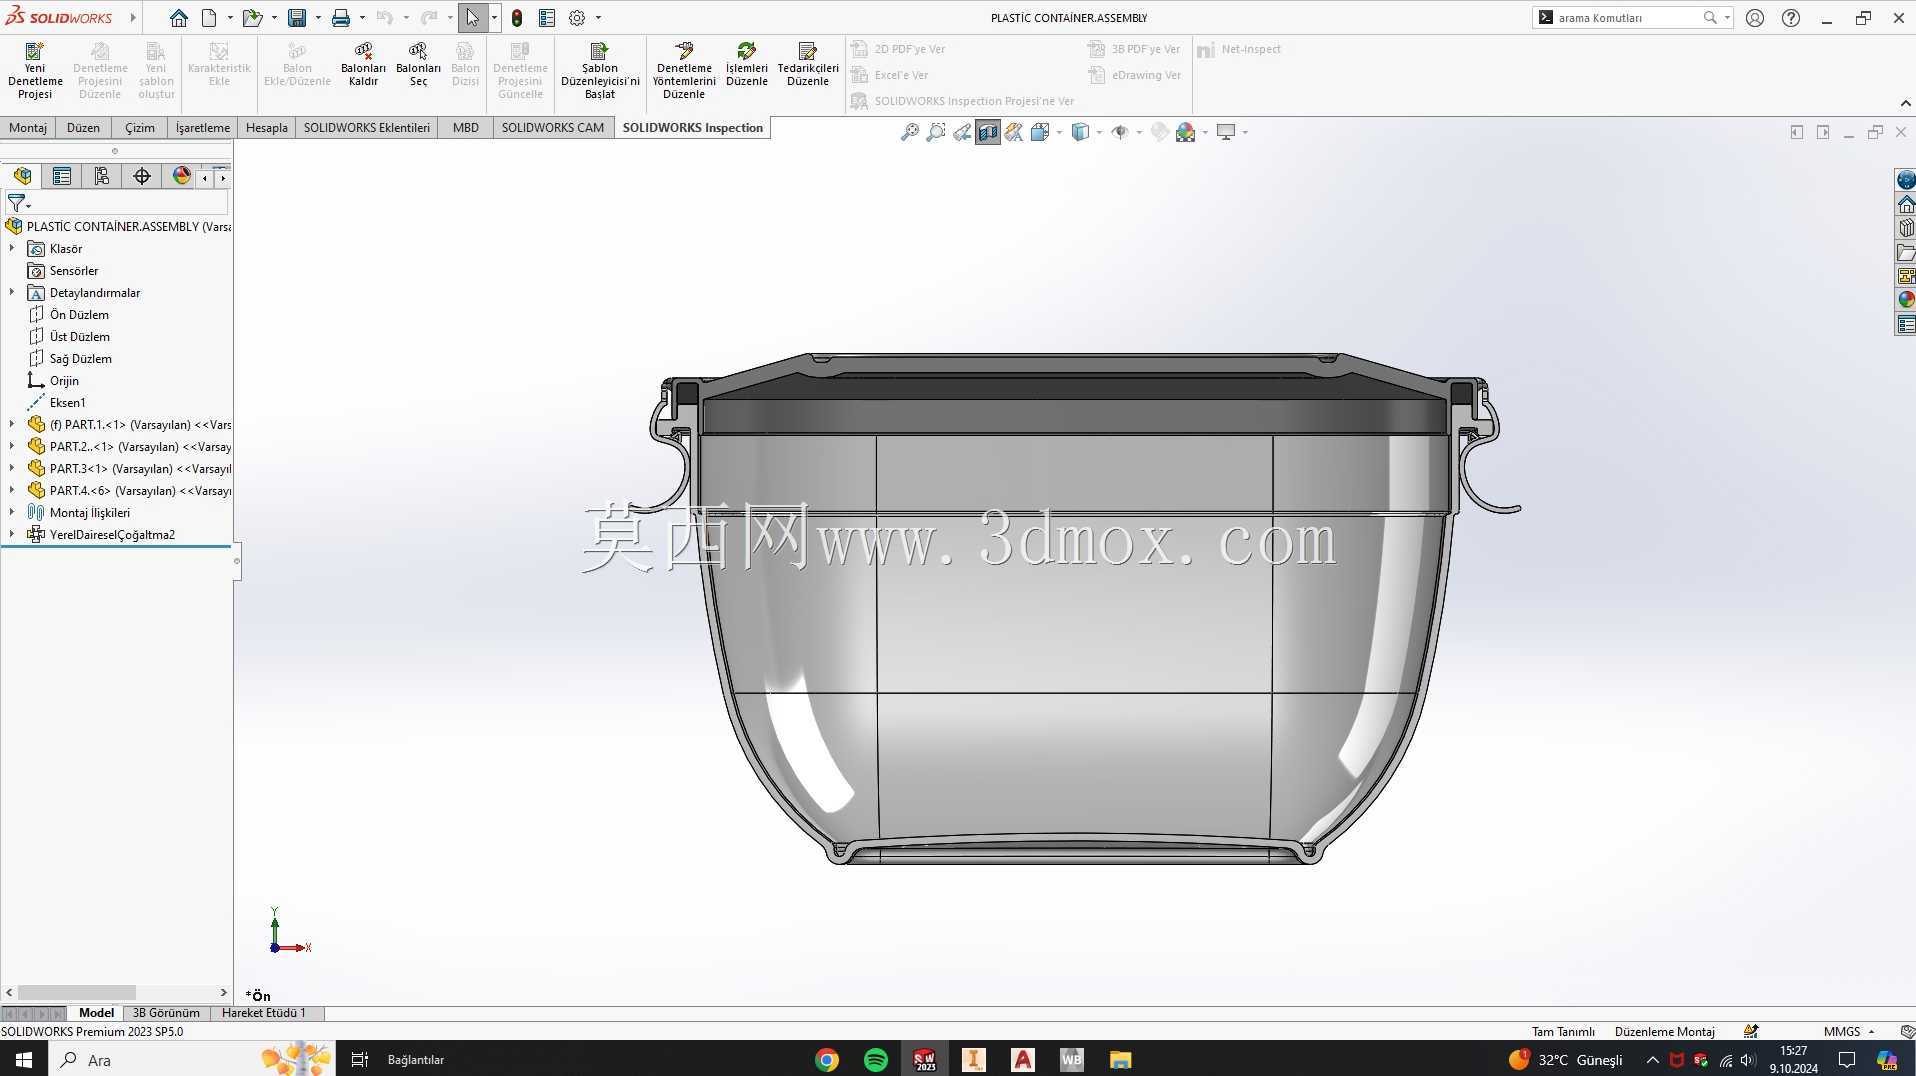The width and height of the screenshot is (1916, 1076).
Task: Open the DimXpertManager crosshair tab
Action: pos(142,176)
